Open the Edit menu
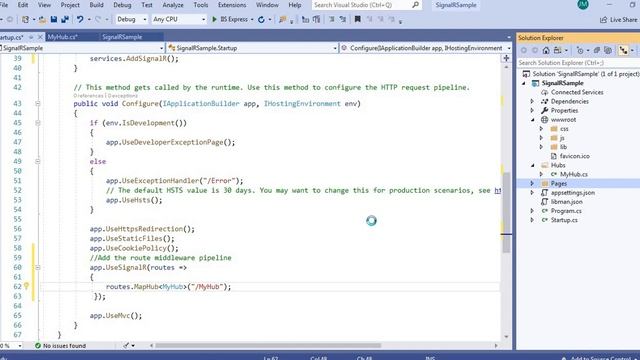This screenshot has height=360, width=640. point(23,5)
